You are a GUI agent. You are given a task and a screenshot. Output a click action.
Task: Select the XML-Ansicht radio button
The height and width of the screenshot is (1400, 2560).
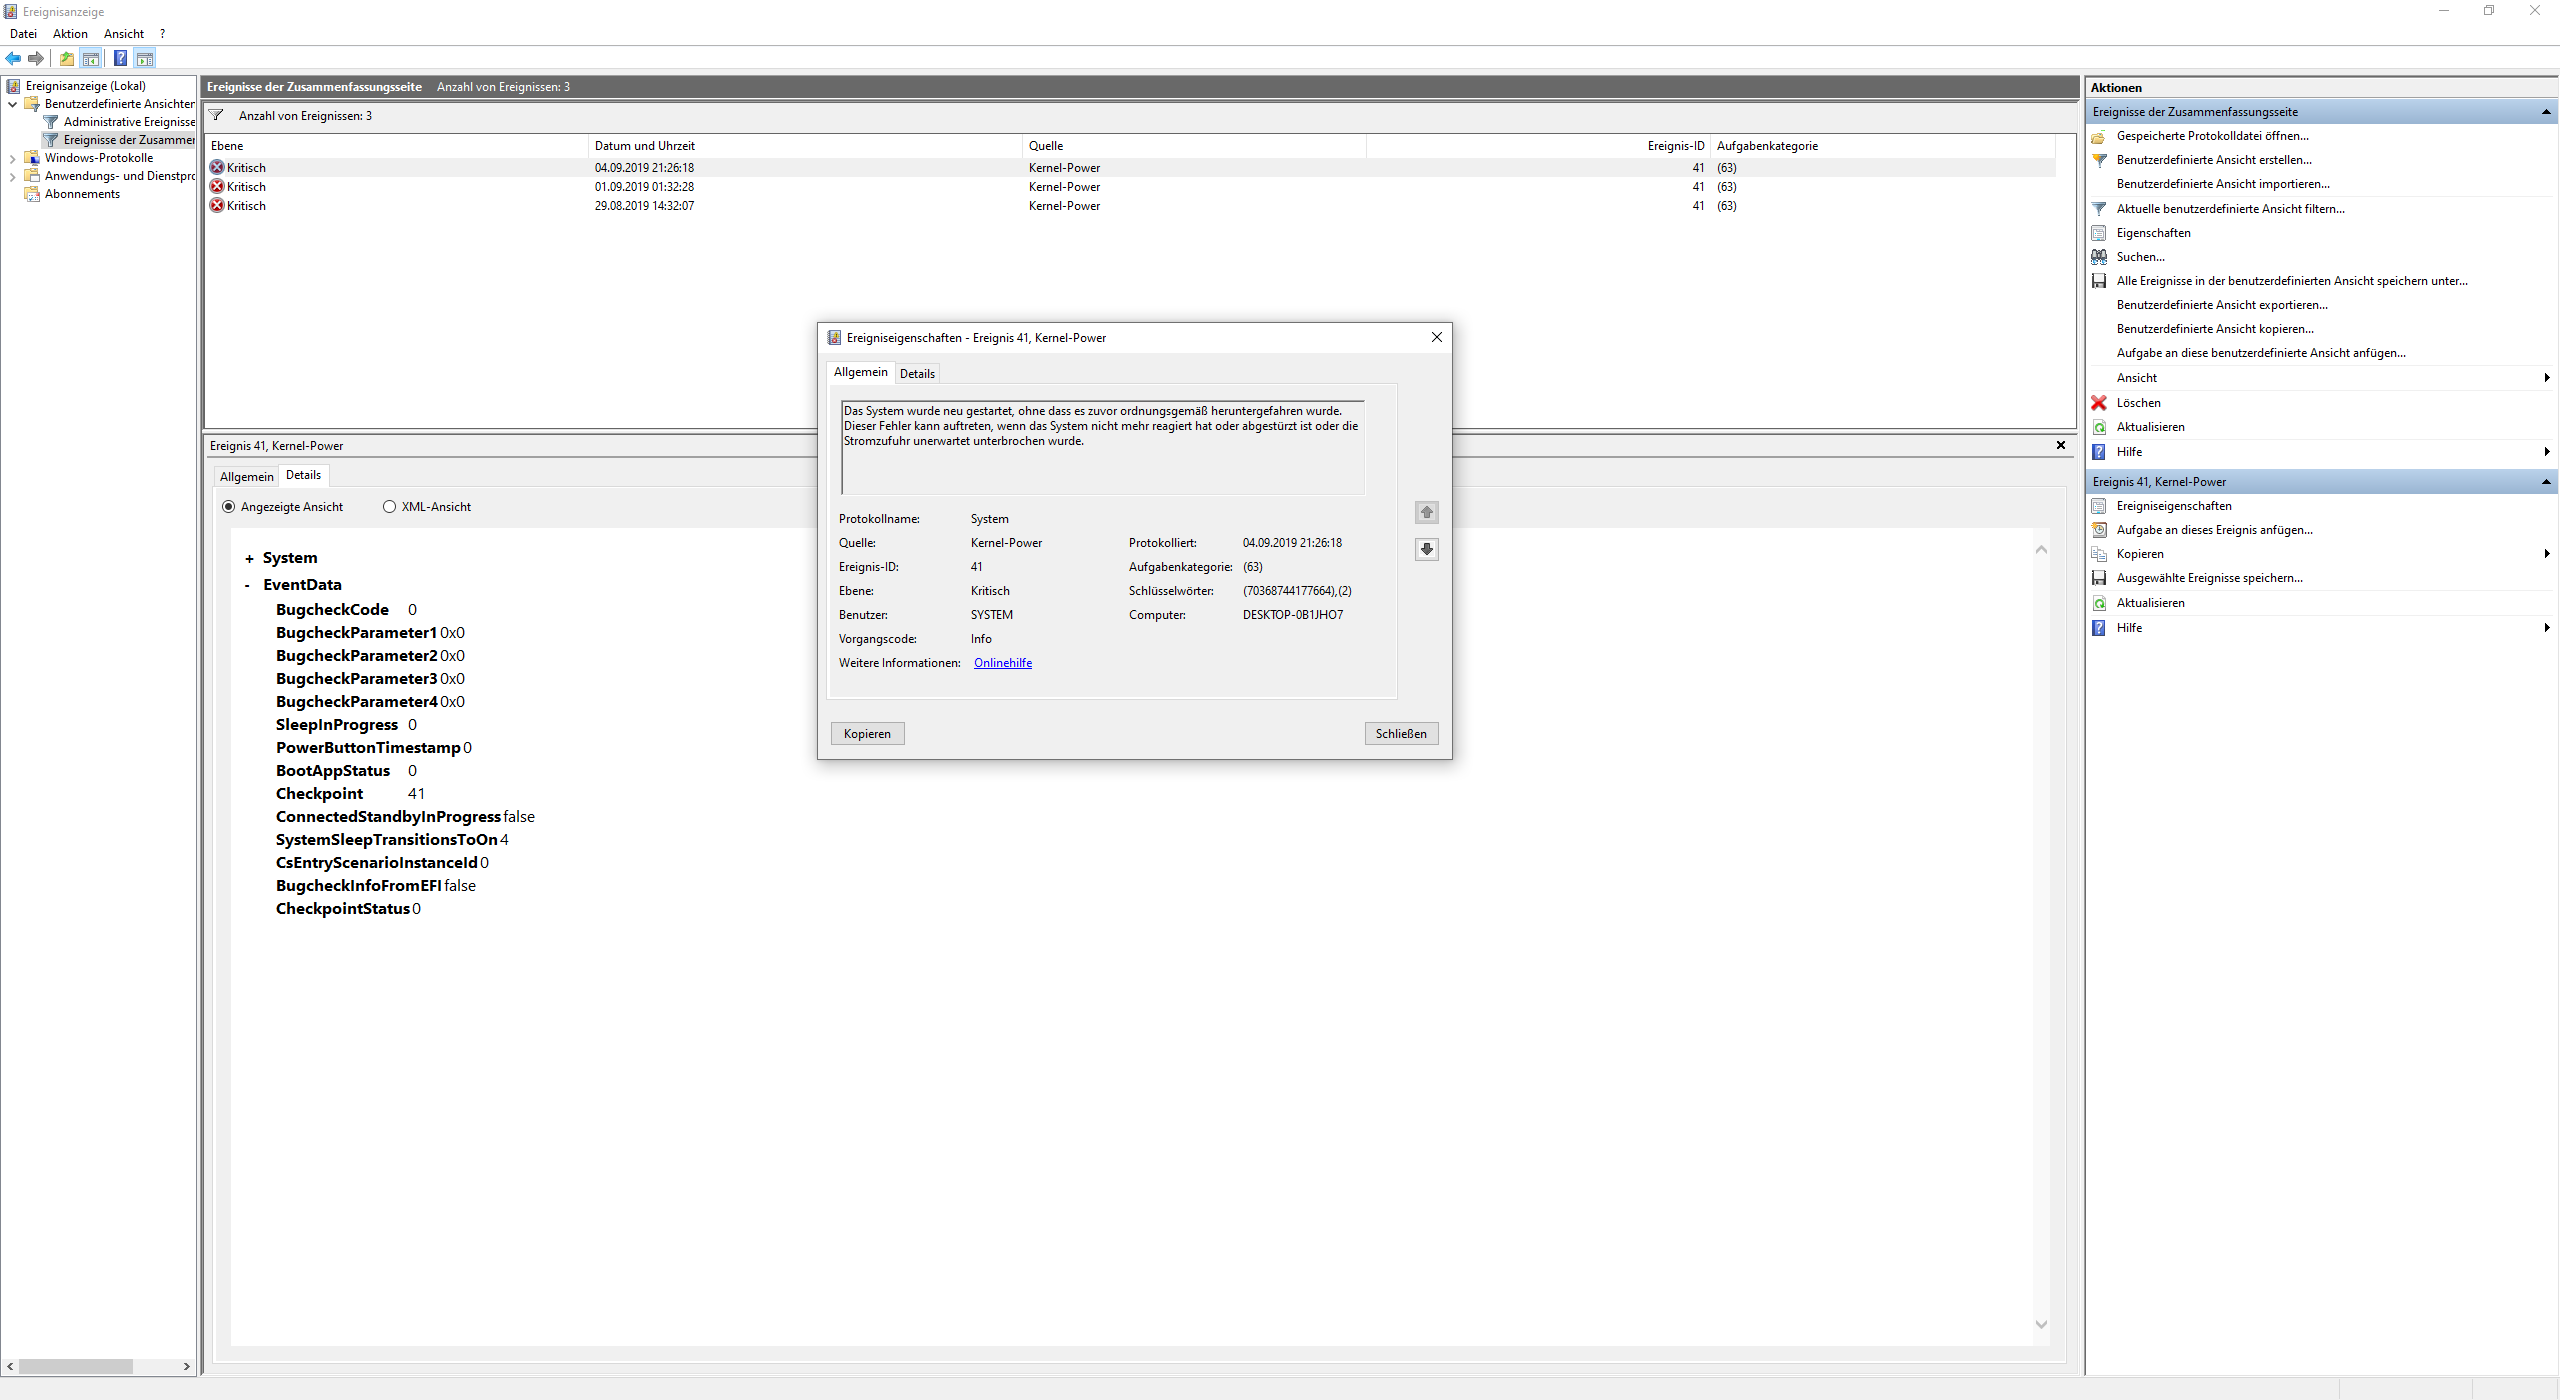[x=390, y=507]
